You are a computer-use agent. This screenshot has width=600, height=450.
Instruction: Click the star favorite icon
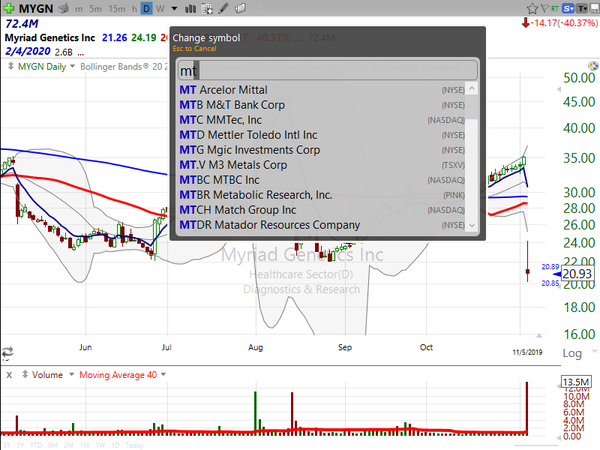point(532,8)
